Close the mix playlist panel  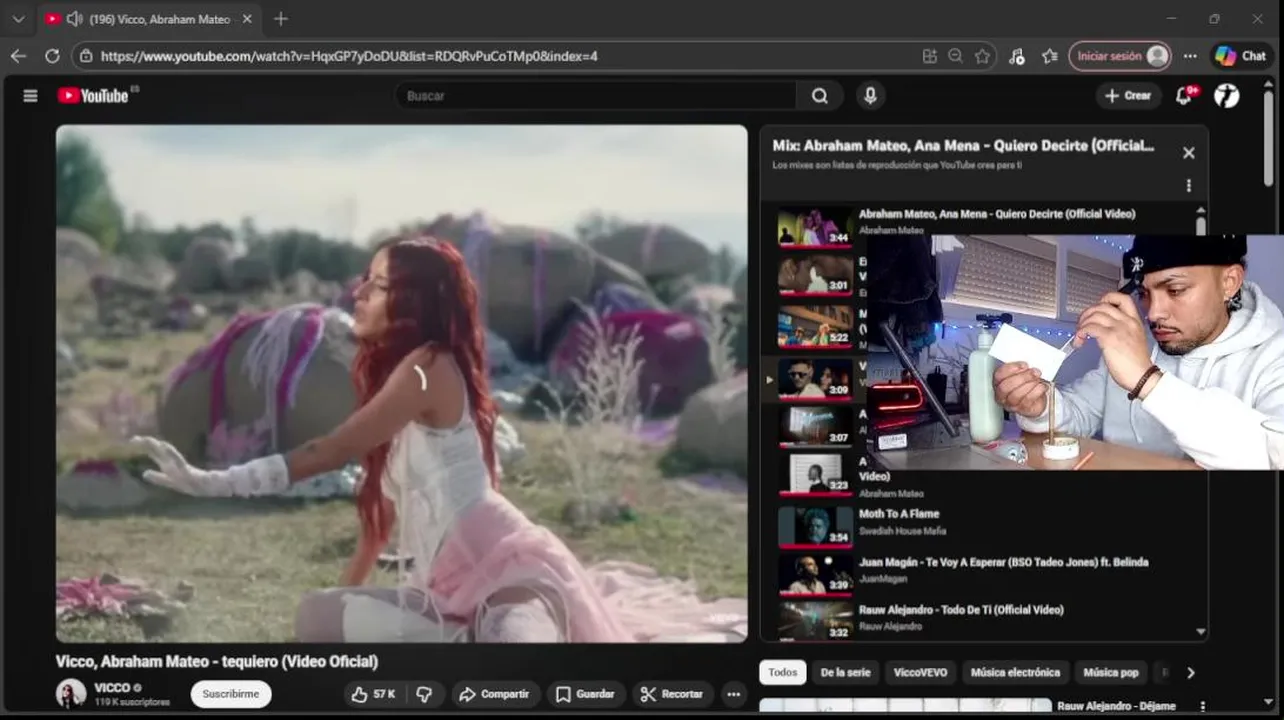(1188, 153)
